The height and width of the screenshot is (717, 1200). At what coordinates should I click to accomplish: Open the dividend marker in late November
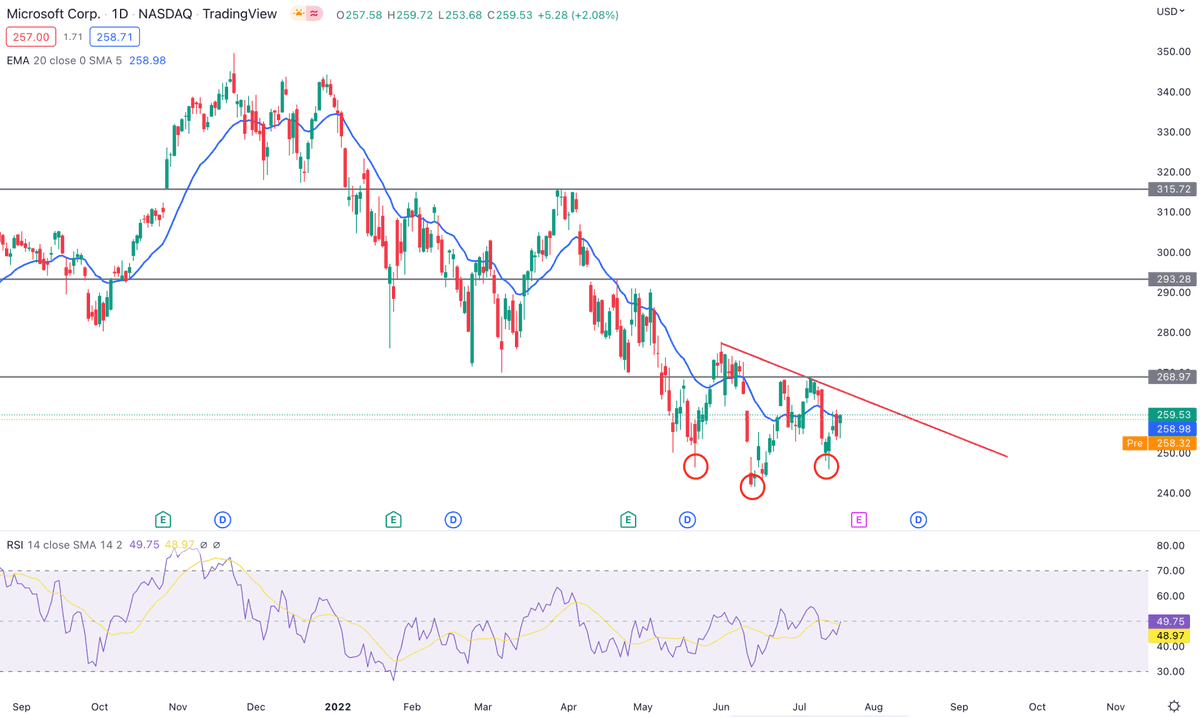[x=223, y=519]
